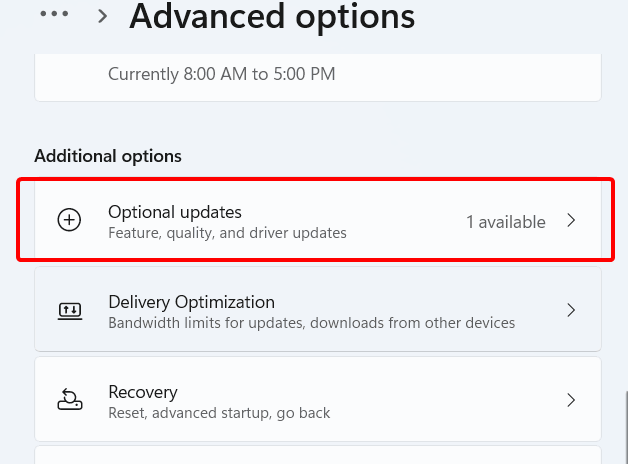Click empty space right of active hours text

pyautogui.click(x=470, y=75)
